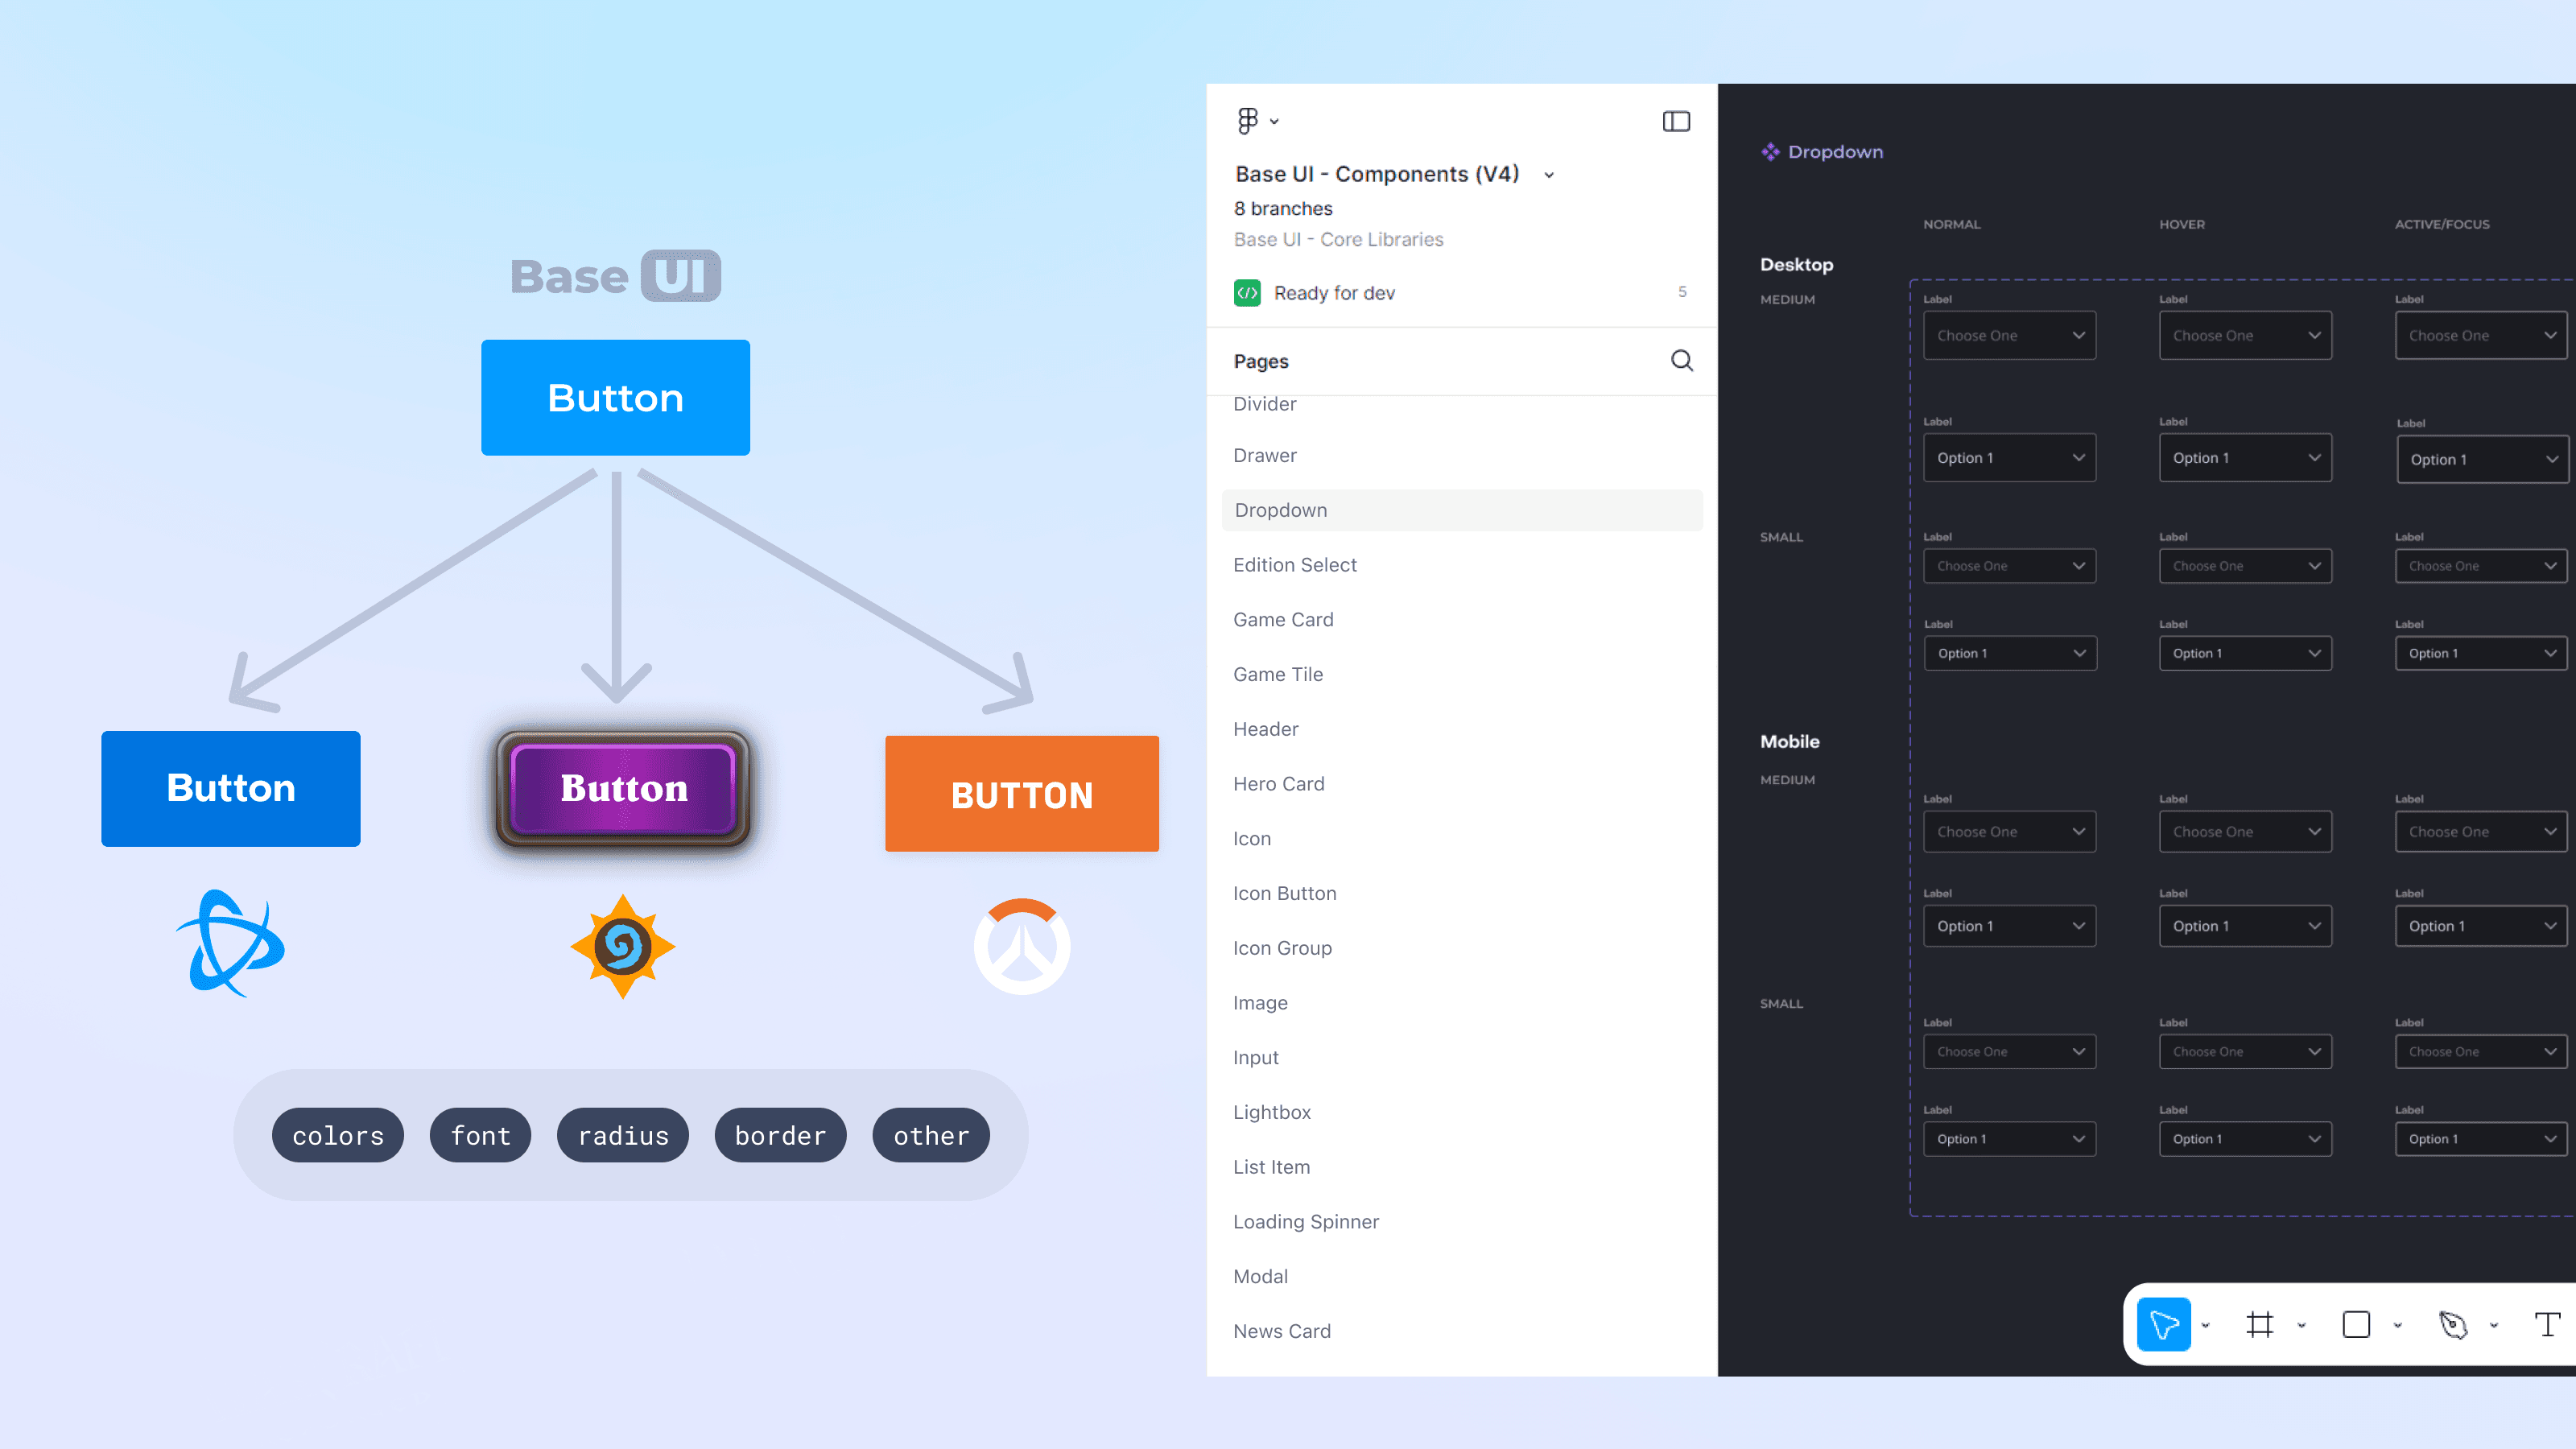Open the Frame tool options chevron
Screen dimensions: 2576x1449
(2301, 1326)
